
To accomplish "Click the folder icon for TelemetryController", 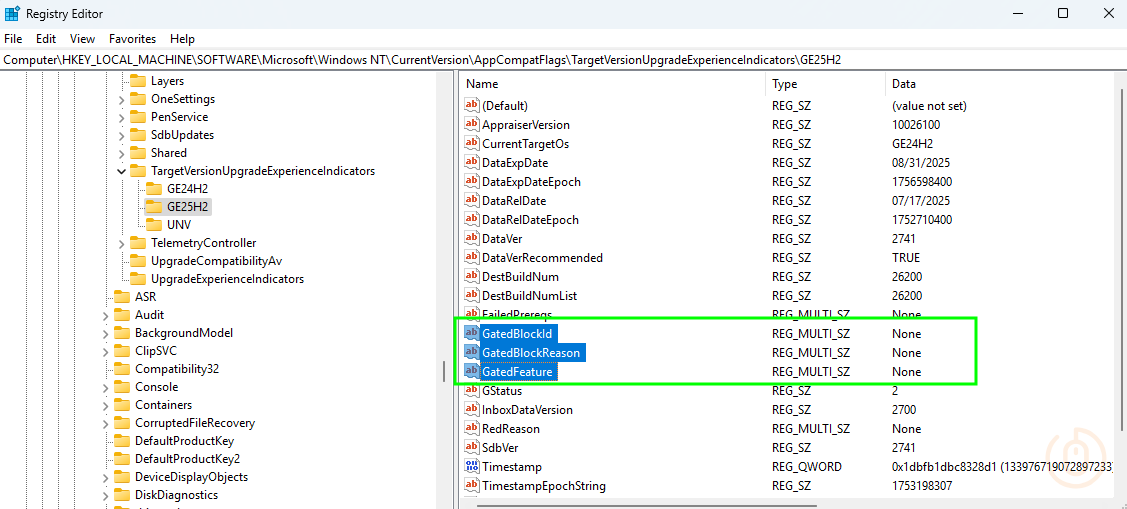I will point(137,243).
